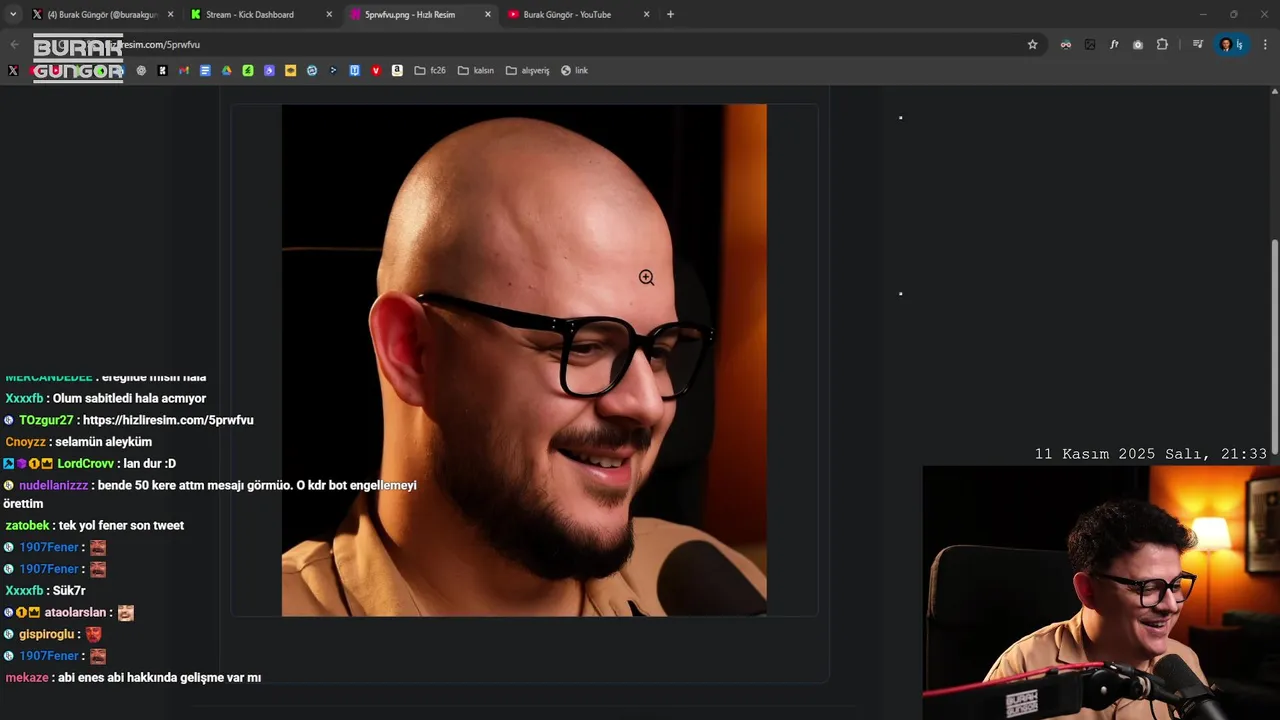Open the font finder extension icon
Viewport: 1280px width, 720px height.
coord(1114,44)
